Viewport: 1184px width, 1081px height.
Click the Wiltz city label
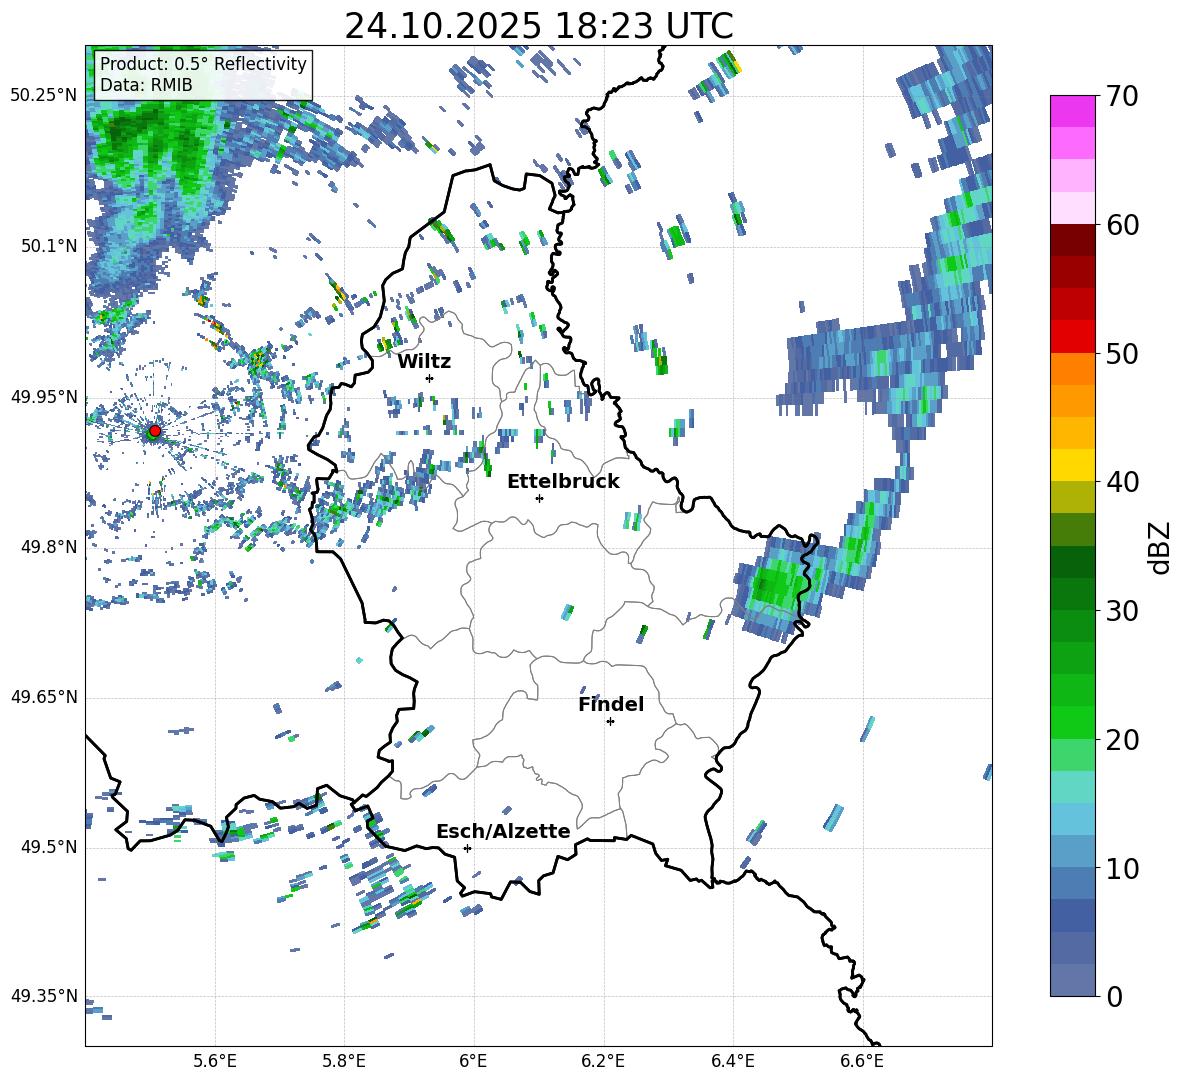tap(424, 362)
